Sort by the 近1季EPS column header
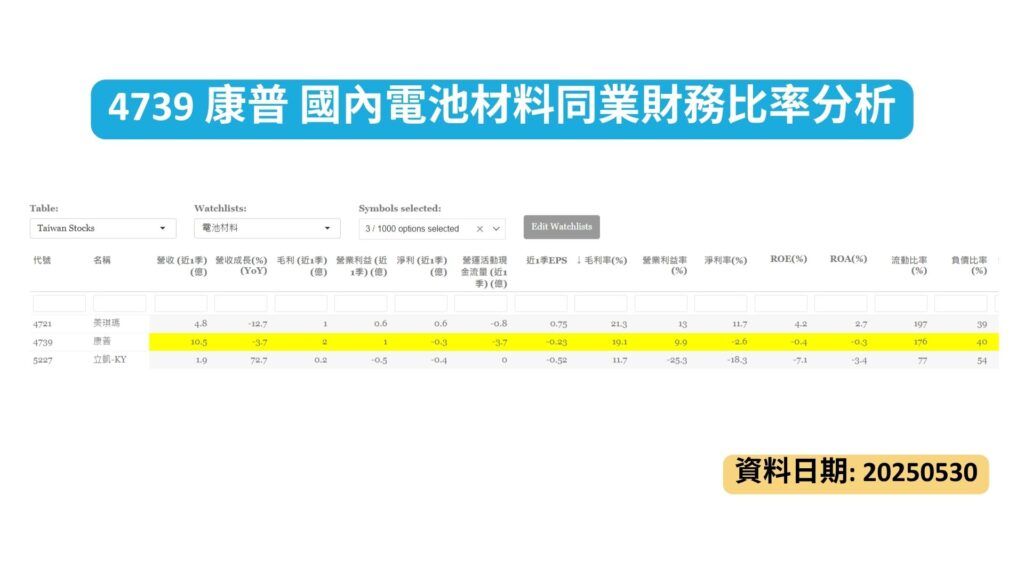The height and width of the screenshot is (576, 1024). (x=547, y=259)
